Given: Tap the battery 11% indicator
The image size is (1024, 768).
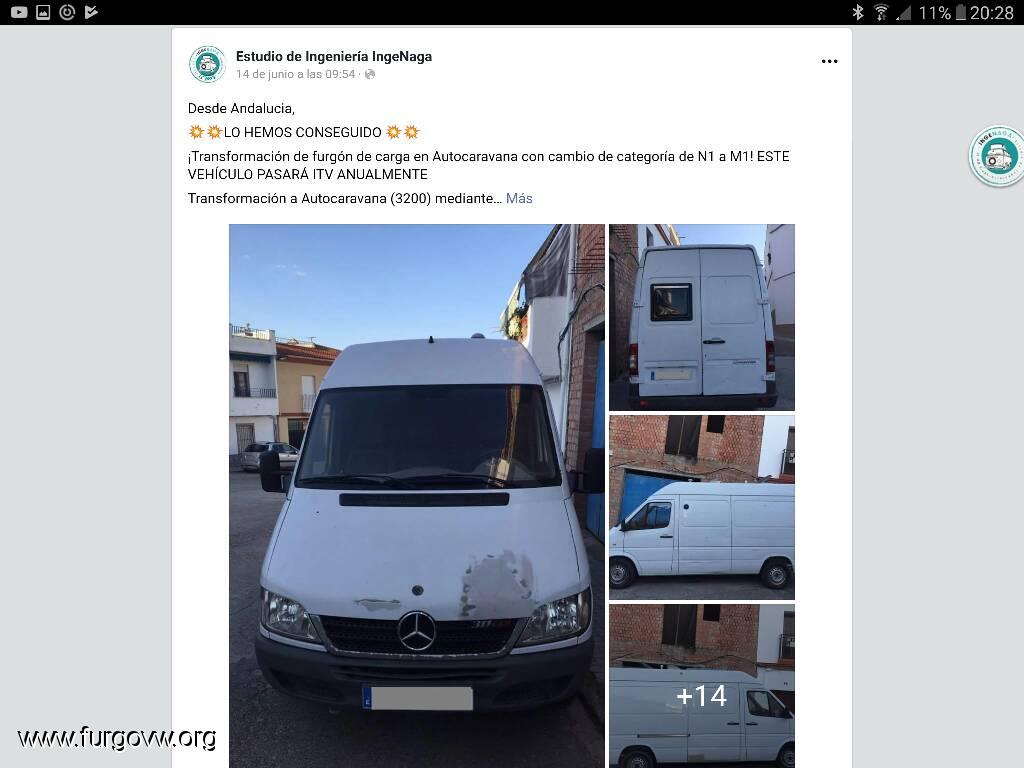Looking at the screenshot, I should point(942,12).
